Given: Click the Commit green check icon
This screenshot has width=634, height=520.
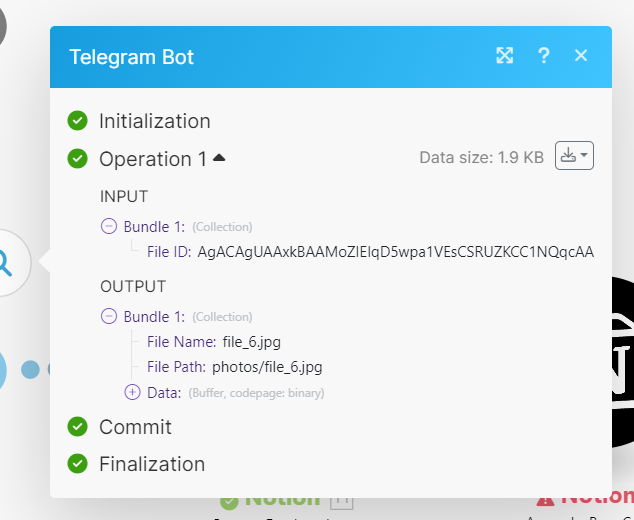Looking at the screenshot, I should click(77, 427).
